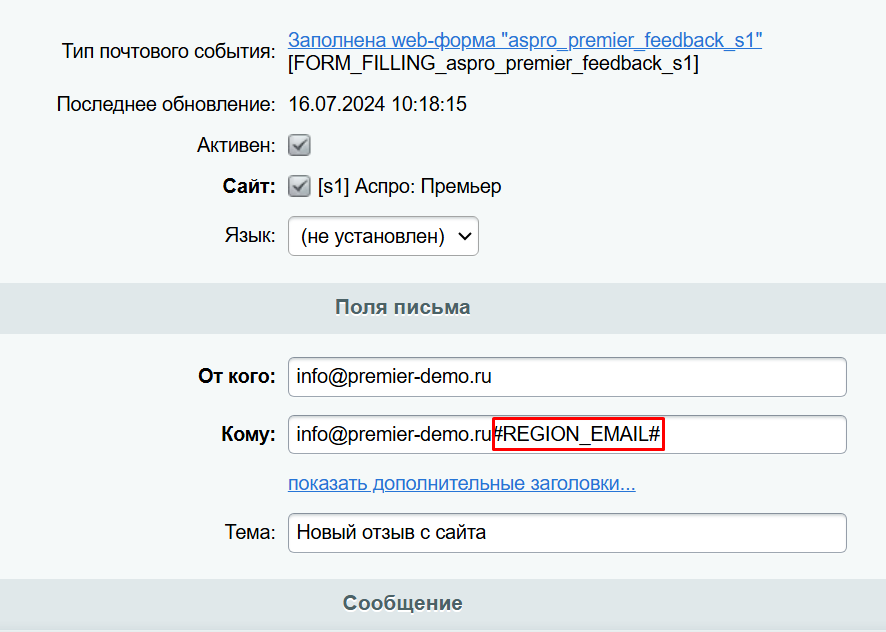Click the info@premier-demo.ru text in Кому field
This screenshot has height=632, width=886.
(394, 434)
